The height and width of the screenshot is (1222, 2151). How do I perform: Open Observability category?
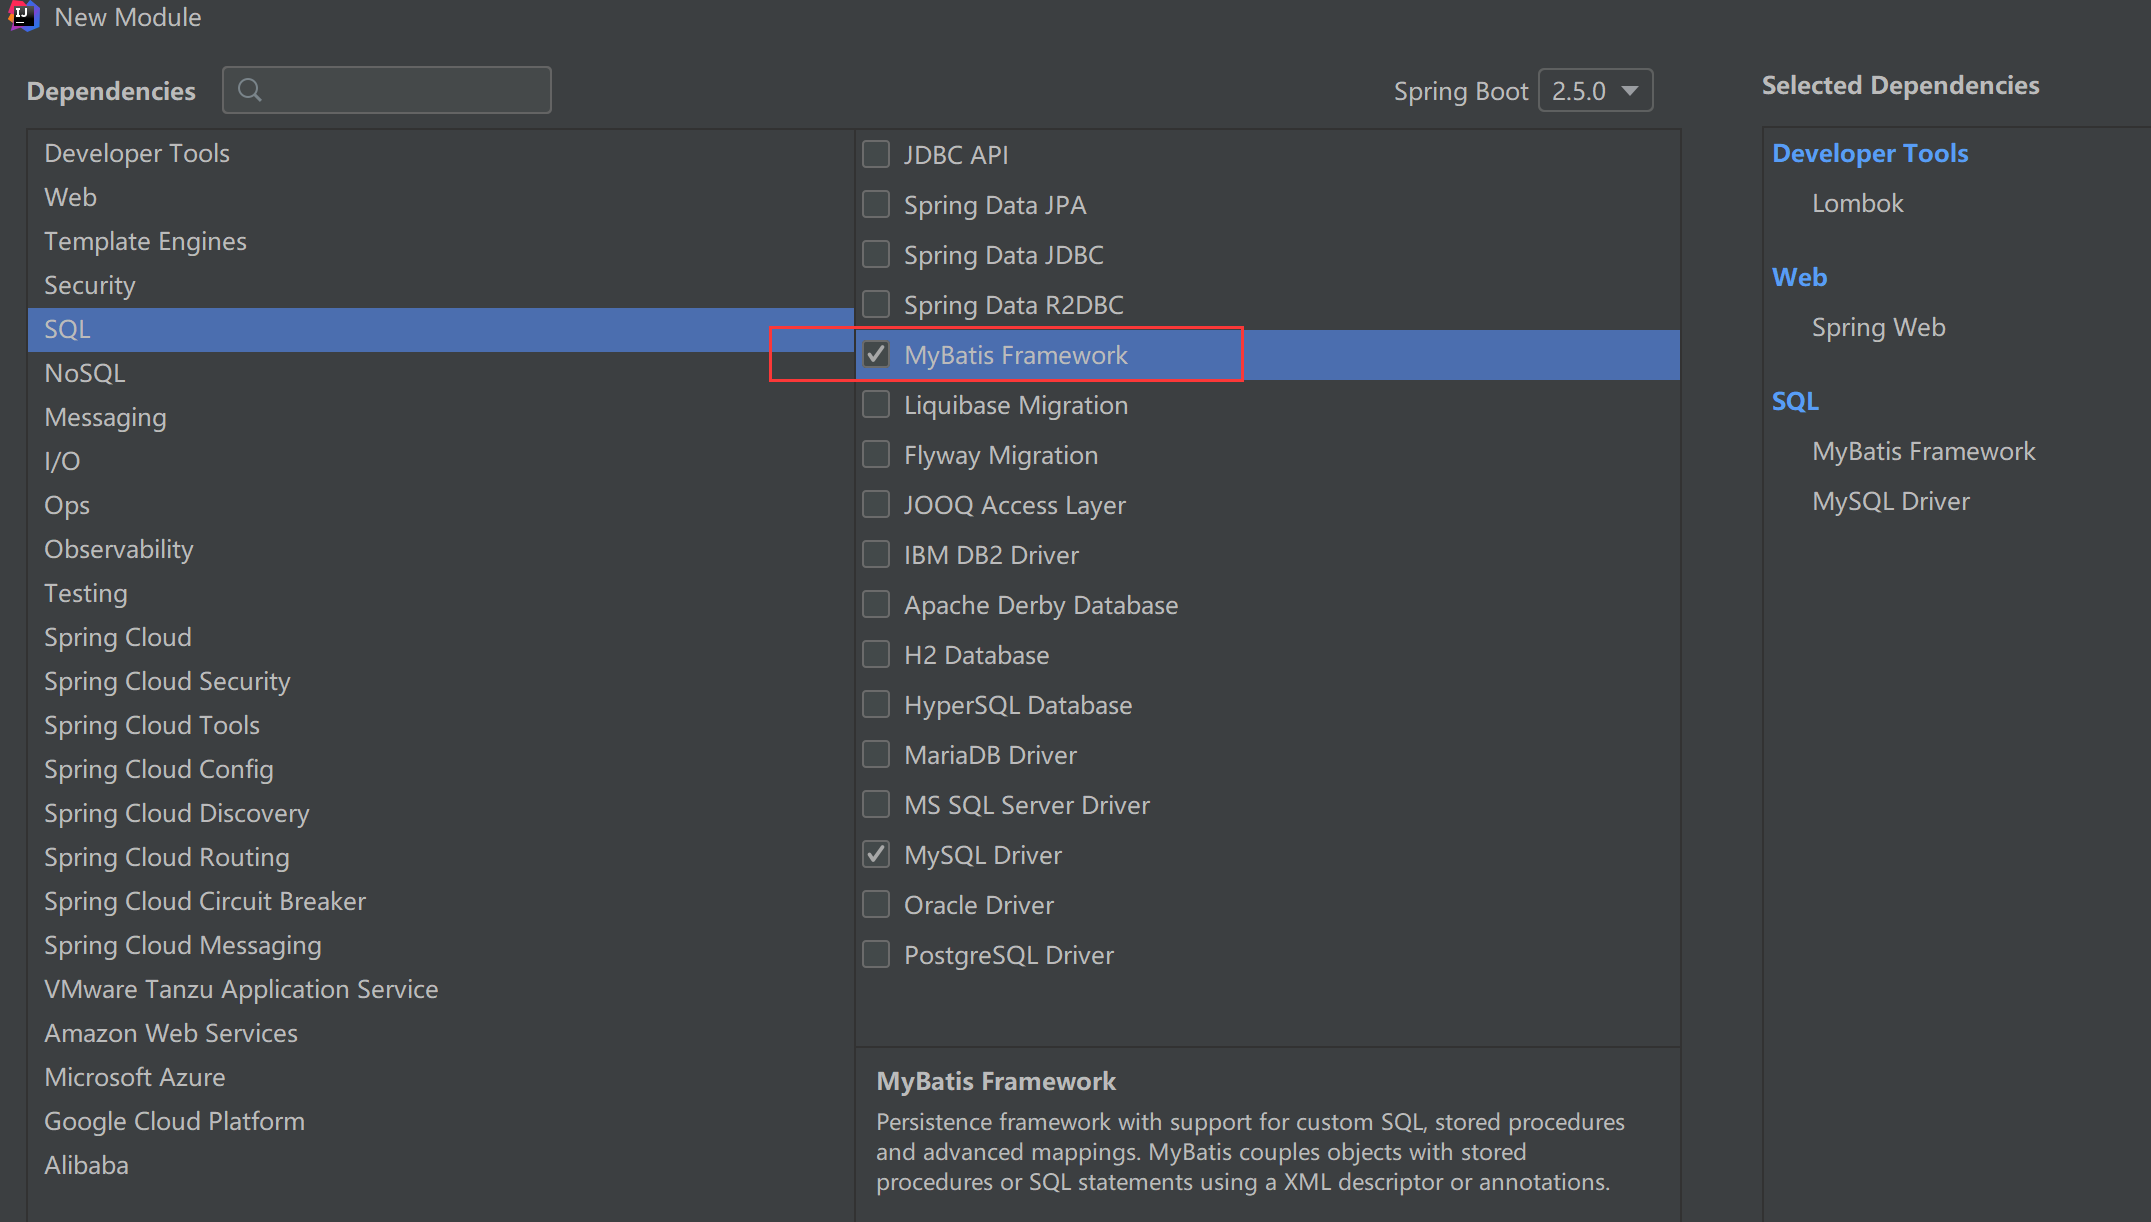coord(441,549)
